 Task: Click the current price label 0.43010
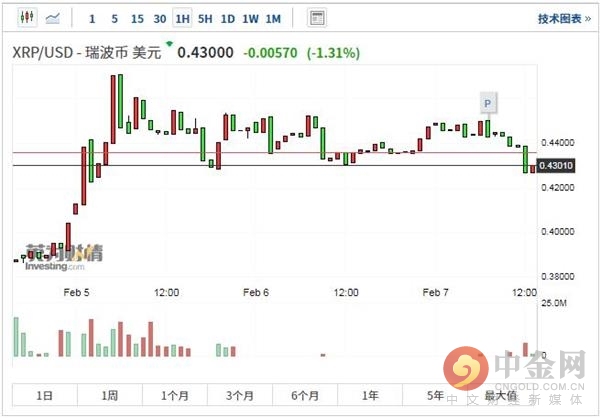click(x=556, y=166)
